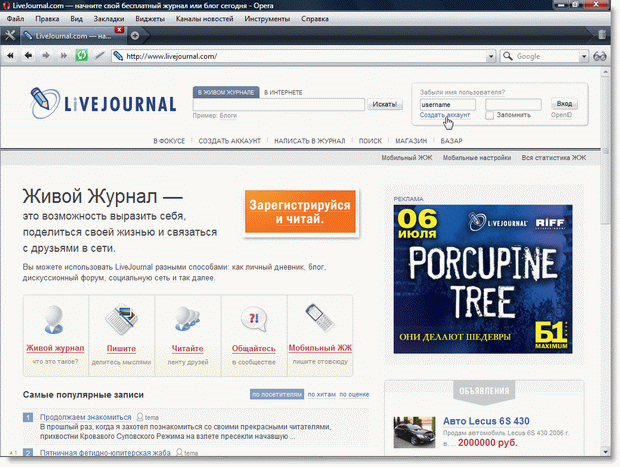Open the Виджеты menu
Screen dimensions: 620x467
coord(150,19)
